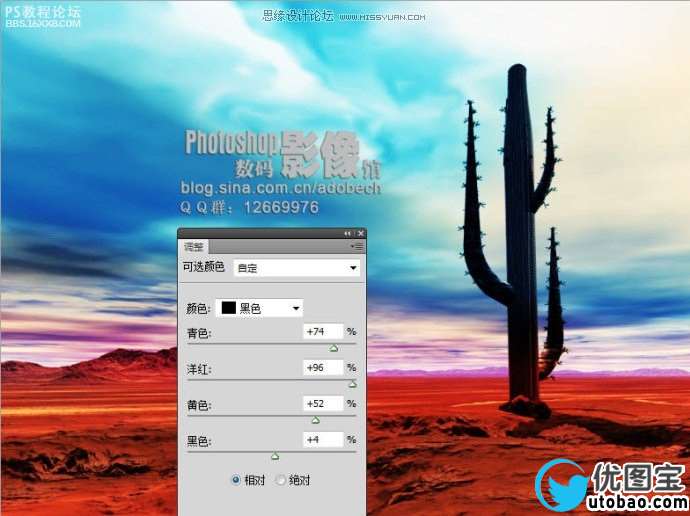Screen dimensions: 690x516
Task: Click the 黑色: slider label
Action: point(199,441)
